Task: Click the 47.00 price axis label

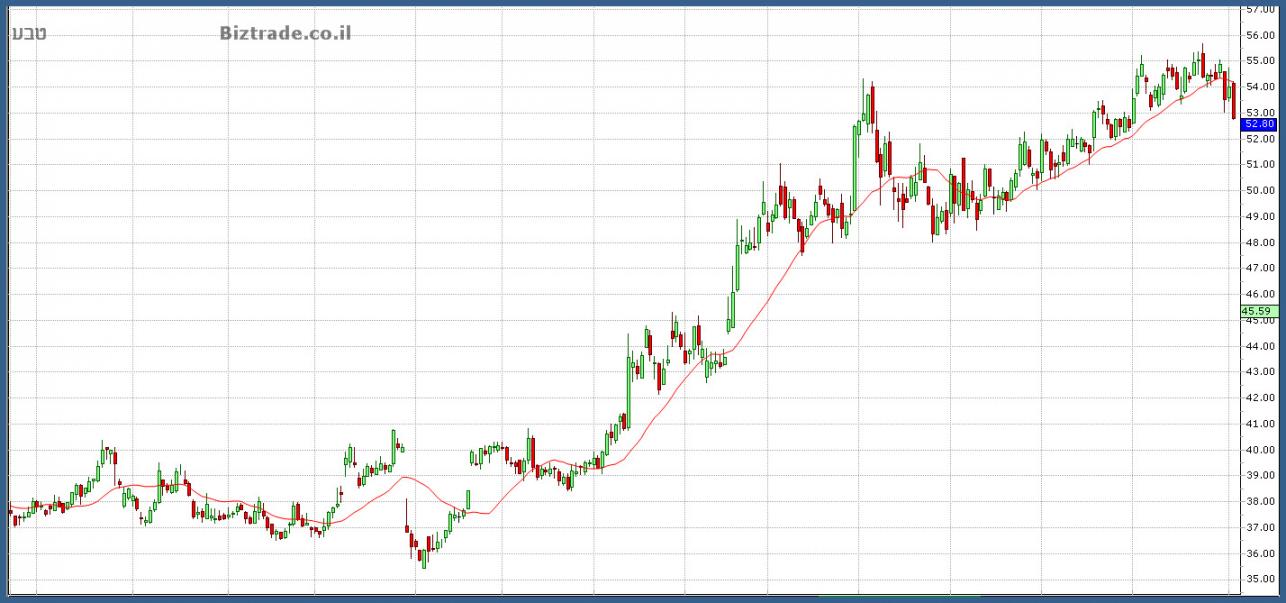Action: click(1259, 269)
